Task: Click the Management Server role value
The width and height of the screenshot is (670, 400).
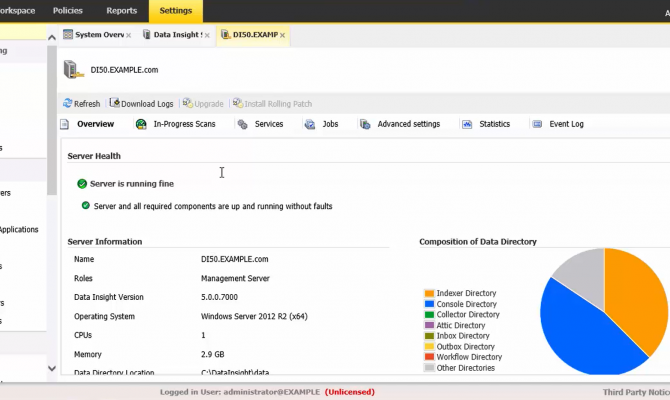Action: pyautogui.click(x=235, y=278)
